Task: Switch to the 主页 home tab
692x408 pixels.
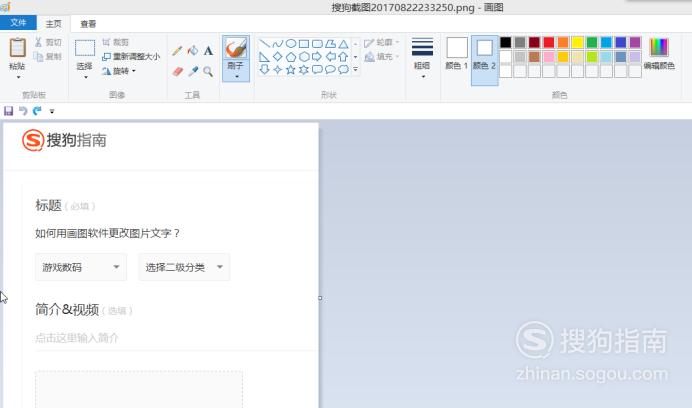Action: (x=53, y=23)
